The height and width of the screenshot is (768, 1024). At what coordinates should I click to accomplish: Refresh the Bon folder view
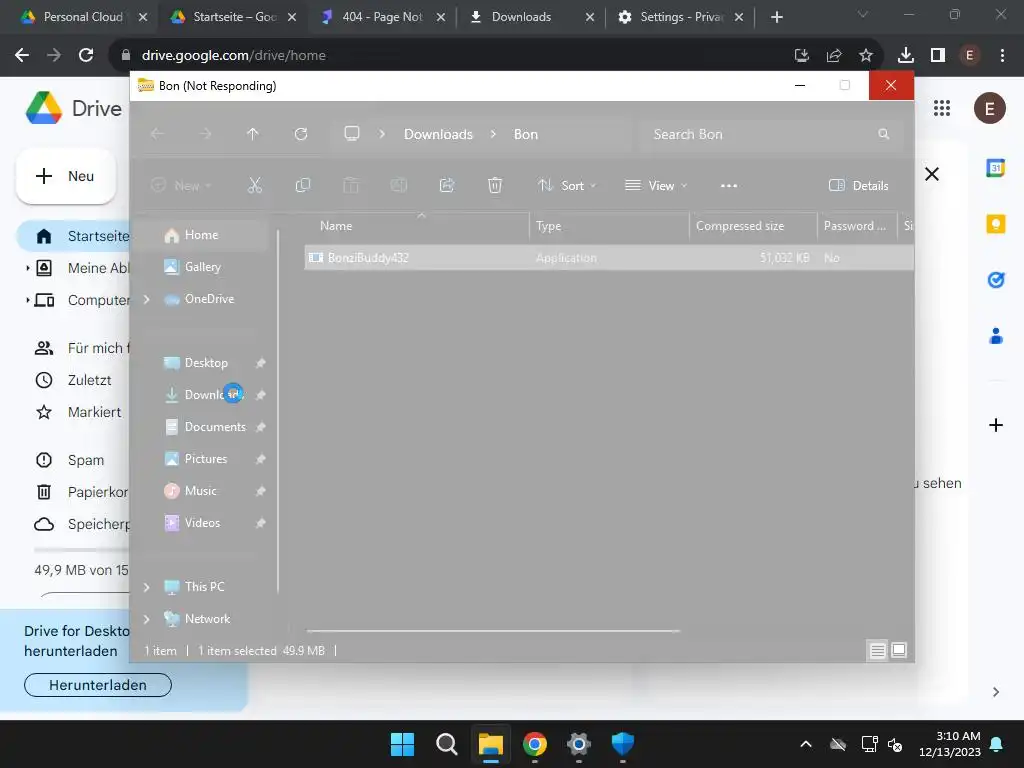tap(301, 134)
